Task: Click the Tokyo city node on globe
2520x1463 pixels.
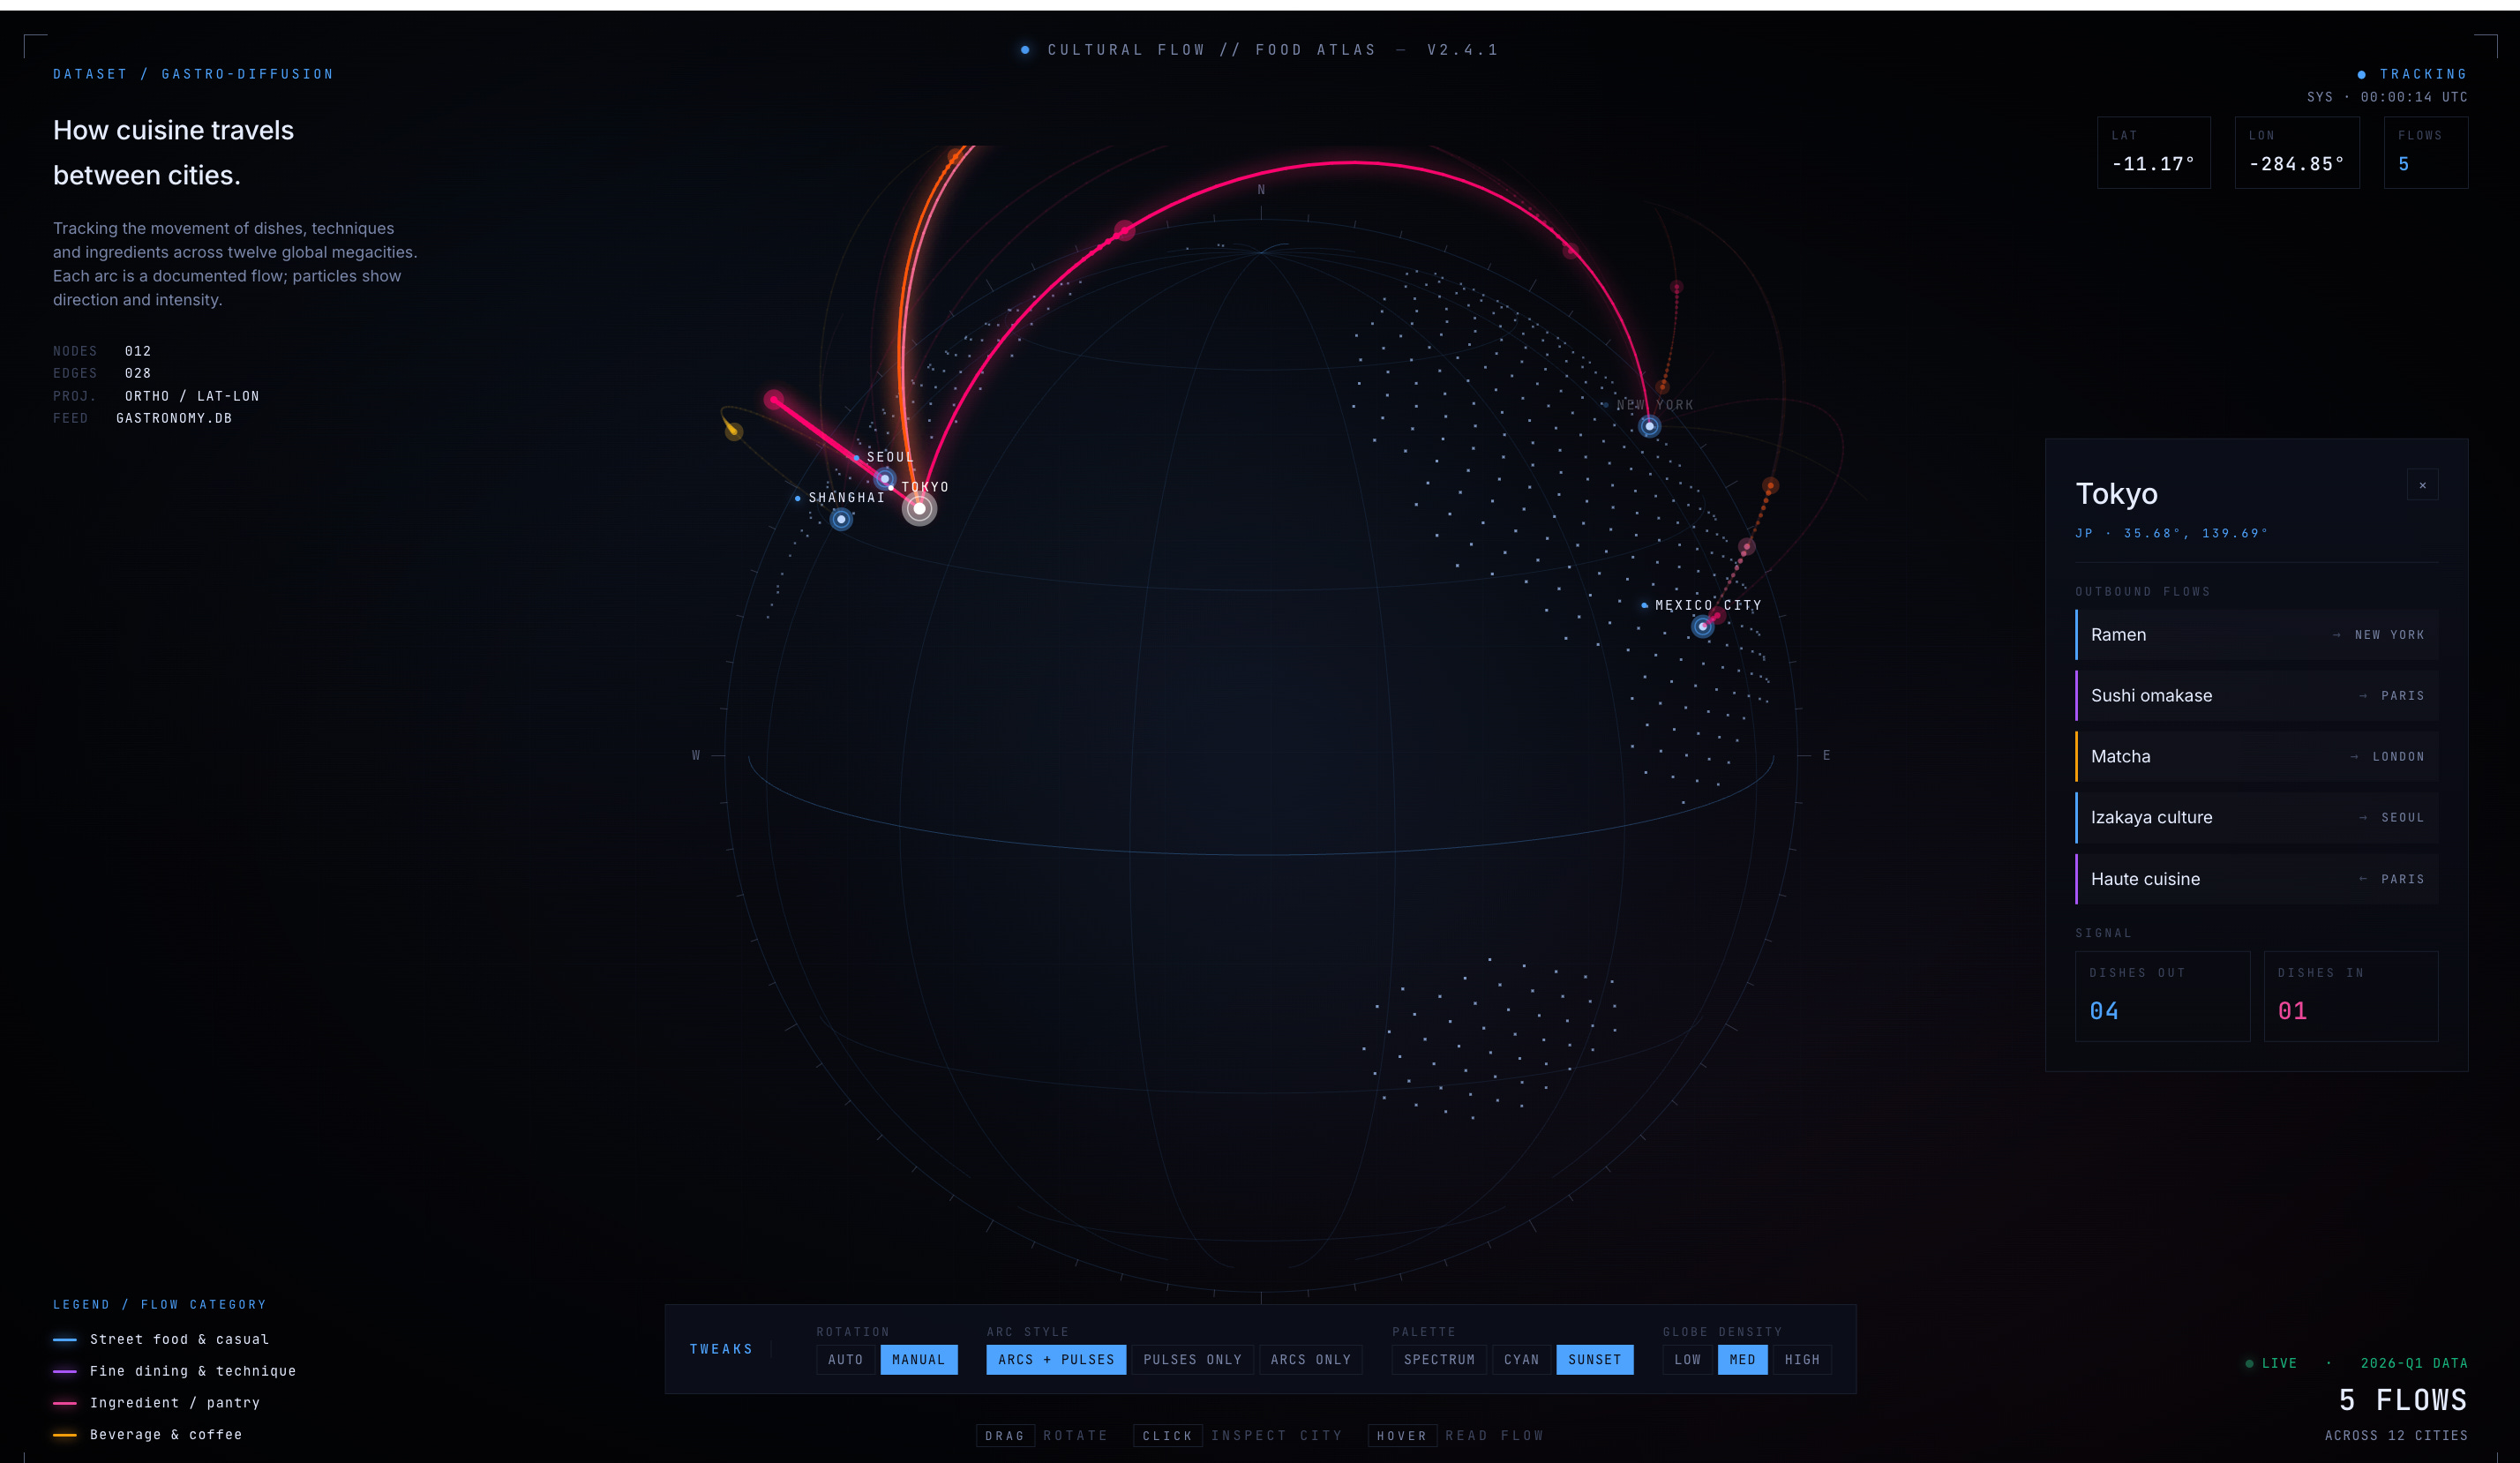Action: [x=919, y=509]
